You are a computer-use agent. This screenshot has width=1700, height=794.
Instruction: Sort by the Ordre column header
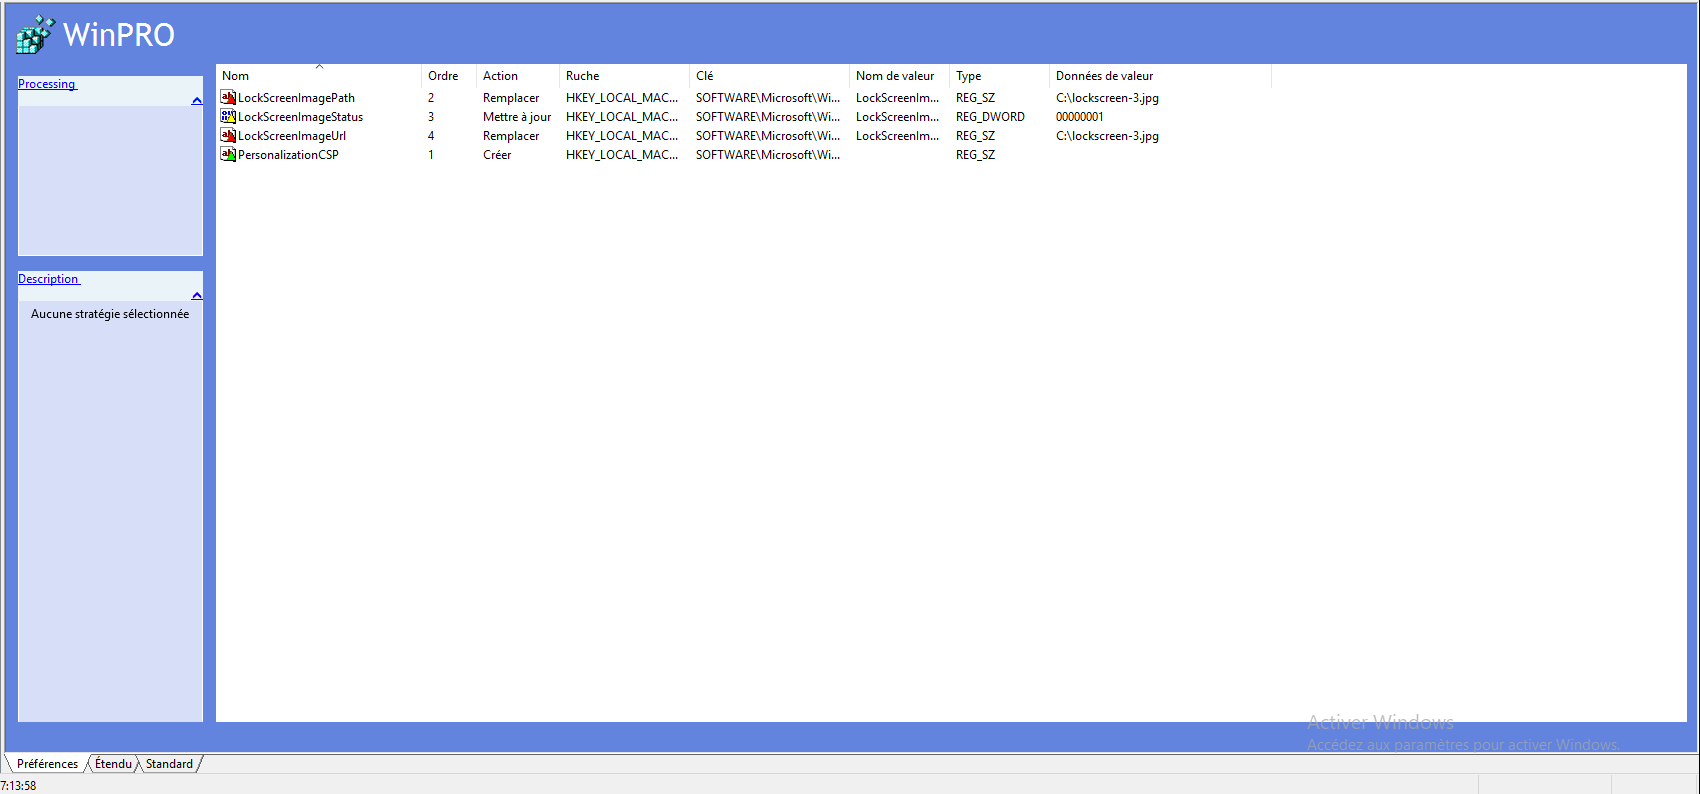[x=443, y=76]
